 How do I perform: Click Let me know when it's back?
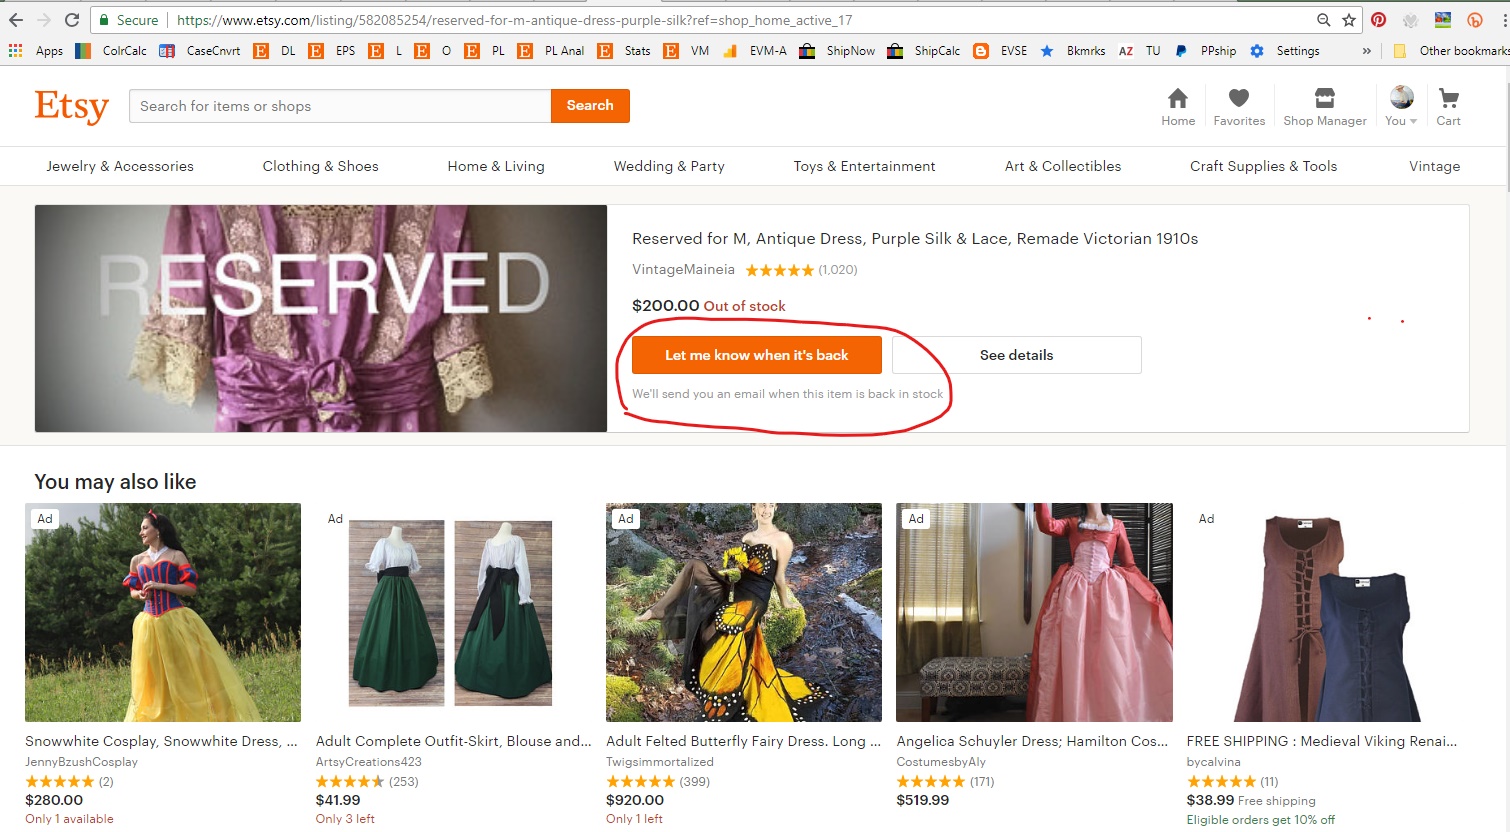[x=756, y=354]
